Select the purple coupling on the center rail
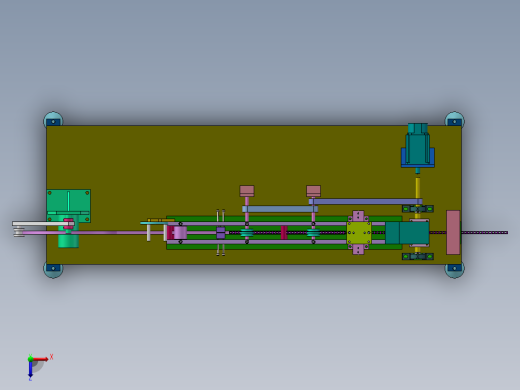520x390 pixels. click(x=221, y=233)
